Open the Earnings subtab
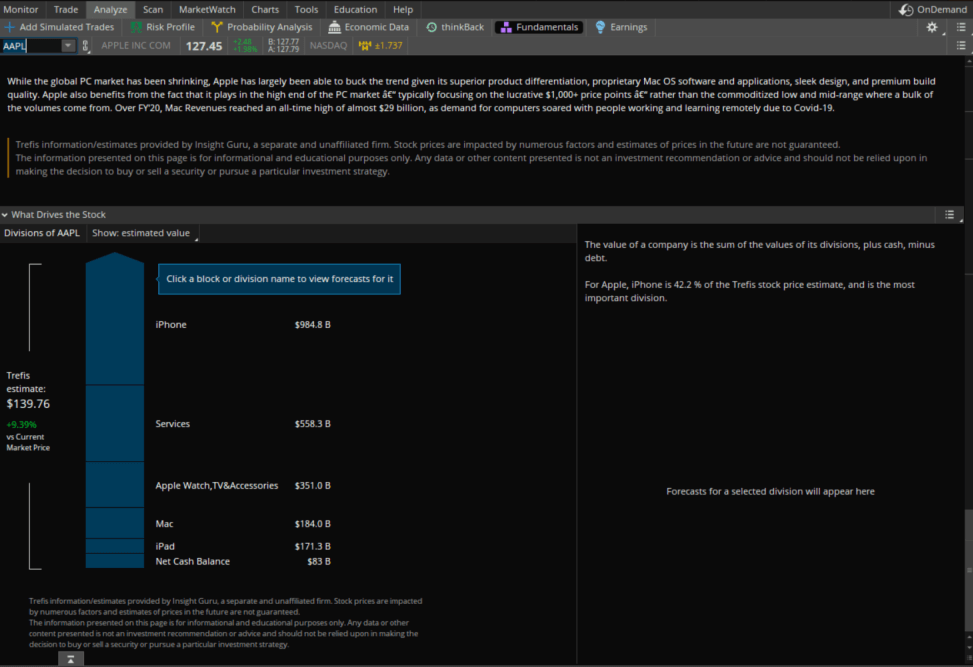The width and height of the screenshot is (973, 667). (621, 27)
